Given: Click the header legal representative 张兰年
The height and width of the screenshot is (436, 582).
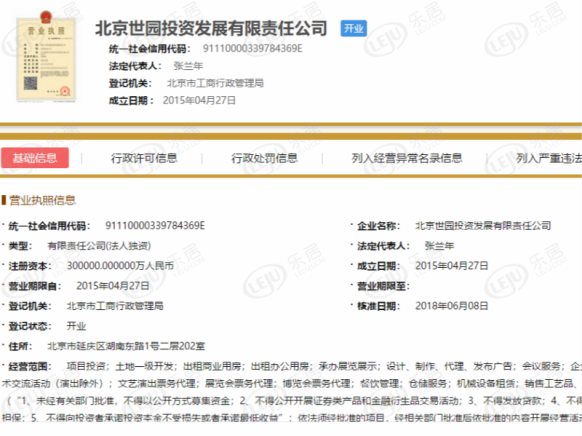Looking at the screenshot, I should 188,66.
